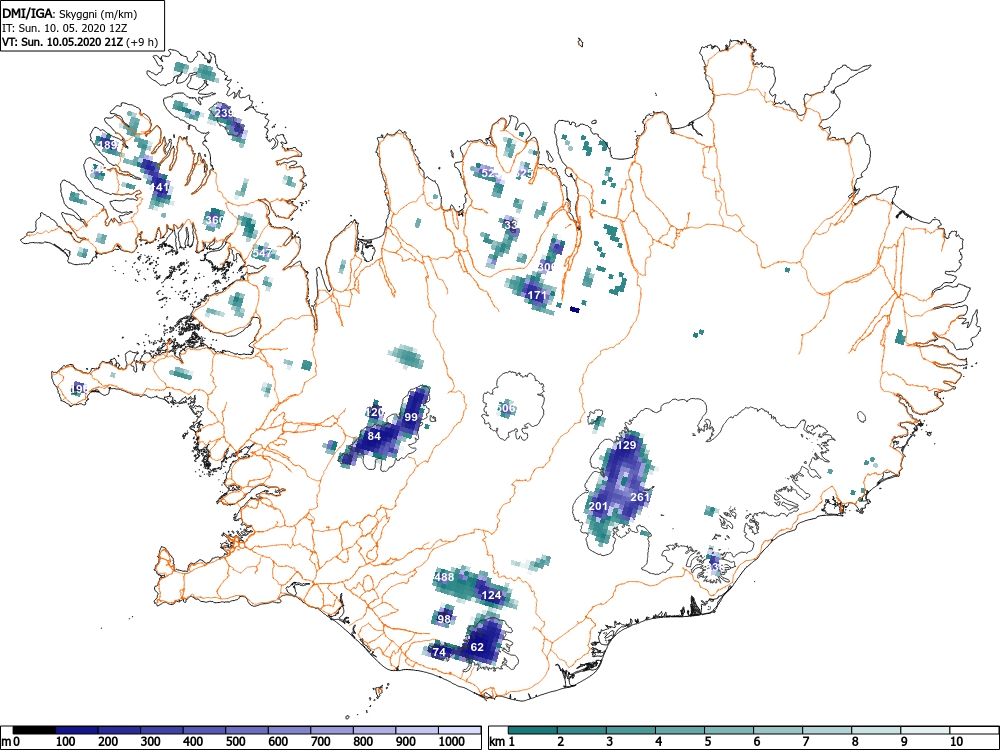The width and height of the screenshot is (1000, 750).
Task: Click the '500' label on the metre legend
Action: (236, 742)
